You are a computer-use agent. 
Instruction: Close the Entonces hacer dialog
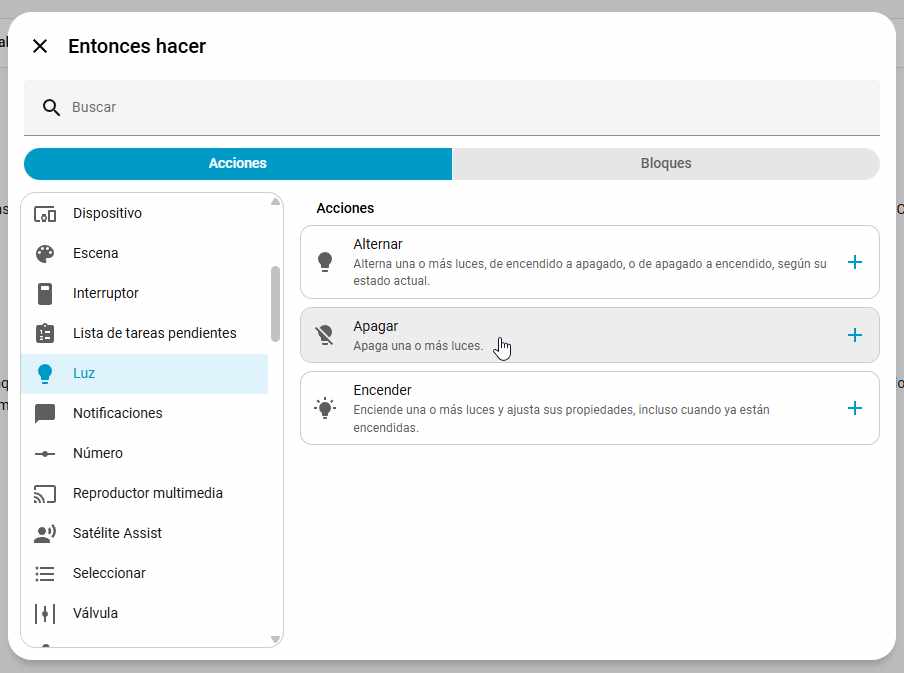click(x=40, y=46)
